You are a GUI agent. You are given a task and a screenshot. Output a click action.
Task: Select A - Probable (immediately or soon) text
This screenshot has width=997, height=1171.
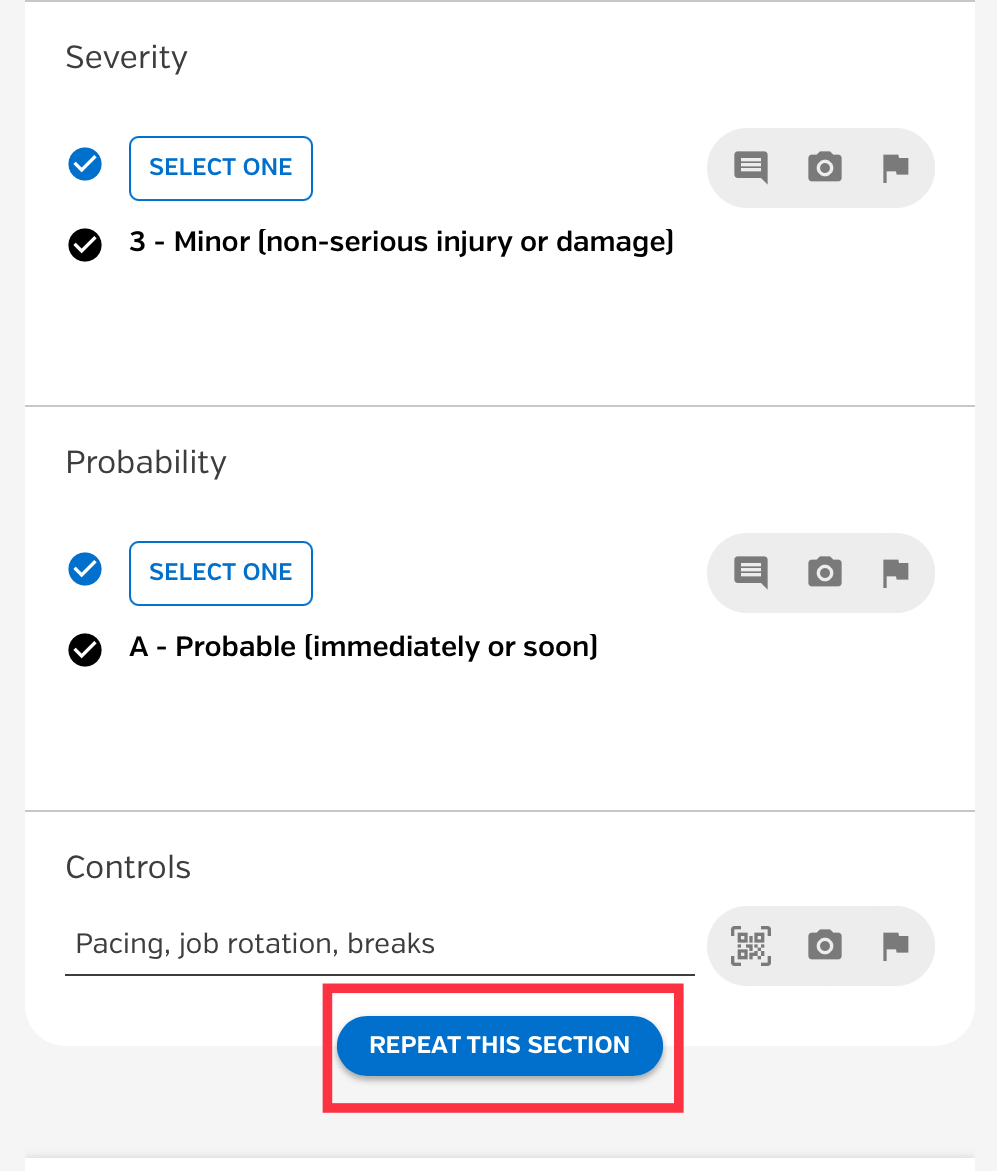pos(364,647)
